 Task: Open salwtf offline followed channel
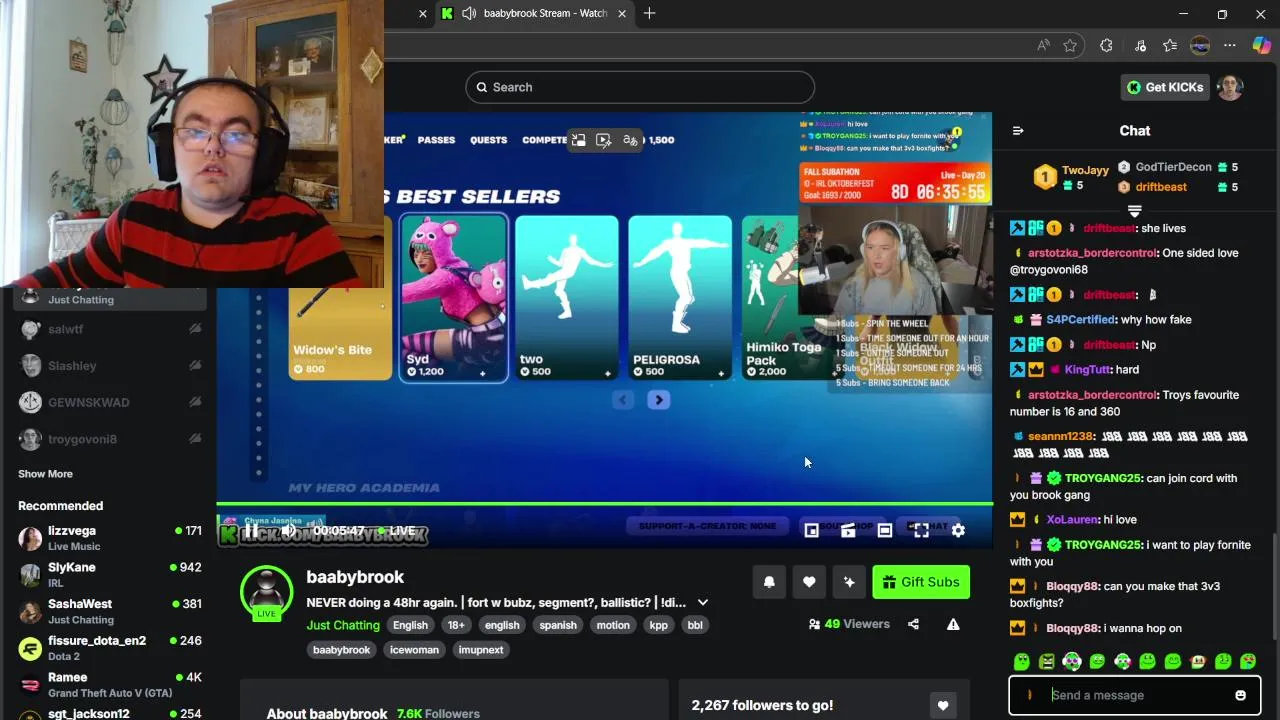108,329
